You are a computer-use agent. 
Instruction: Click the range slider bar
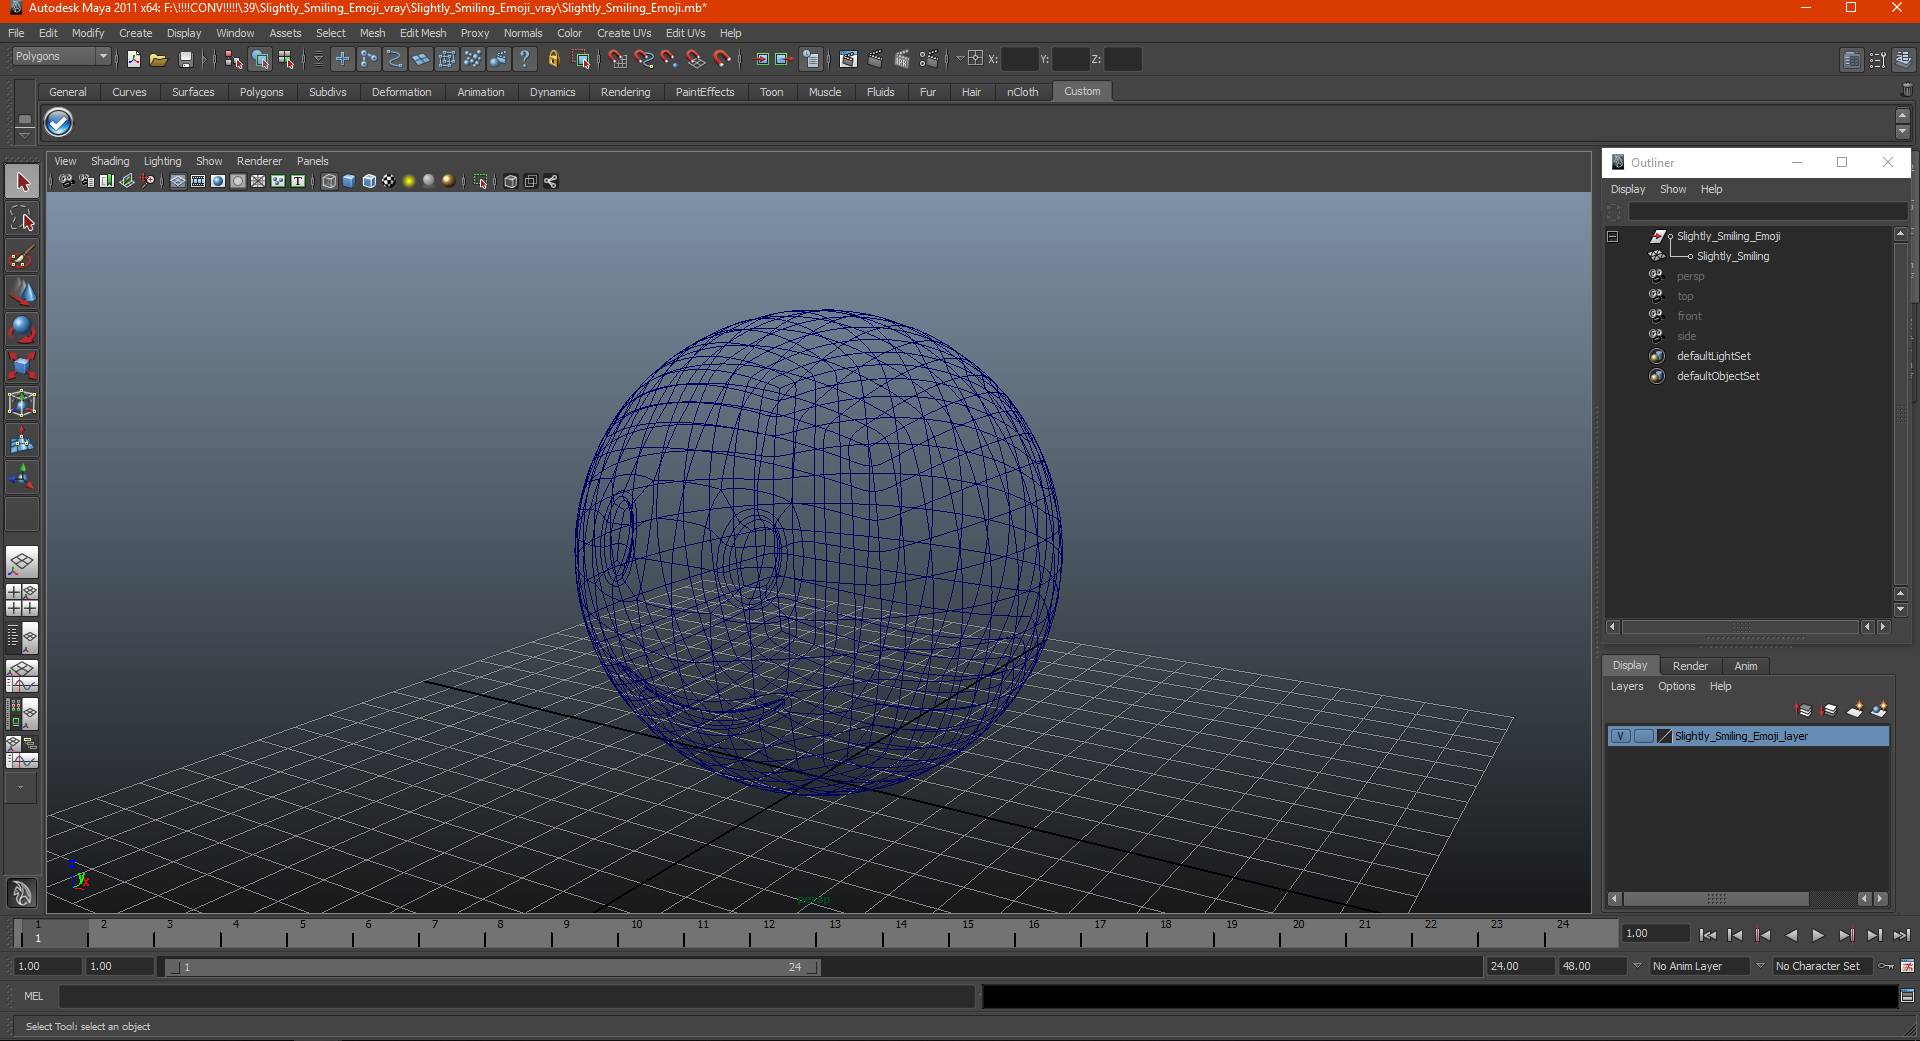(x=492, y=967)
